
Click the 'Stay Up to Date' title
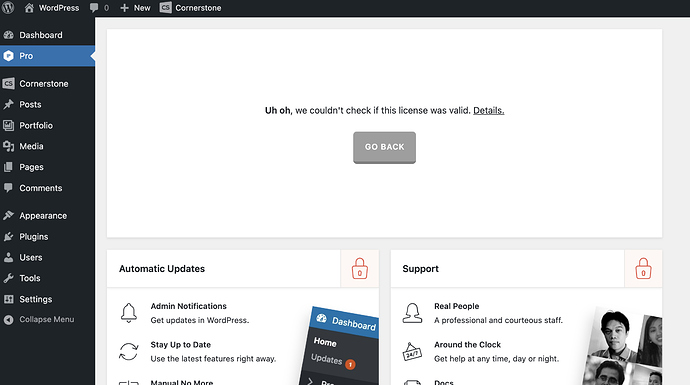[180, 345]
